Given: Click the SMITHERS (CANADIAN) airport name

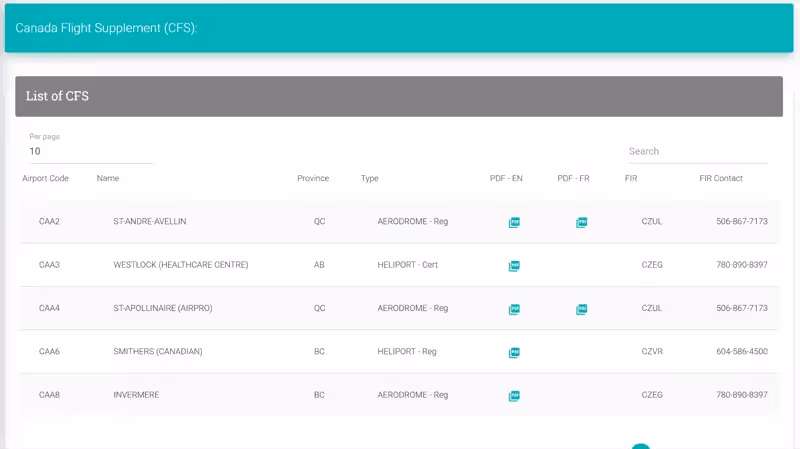Looking at the screenshot, I should tap(158, 352).
